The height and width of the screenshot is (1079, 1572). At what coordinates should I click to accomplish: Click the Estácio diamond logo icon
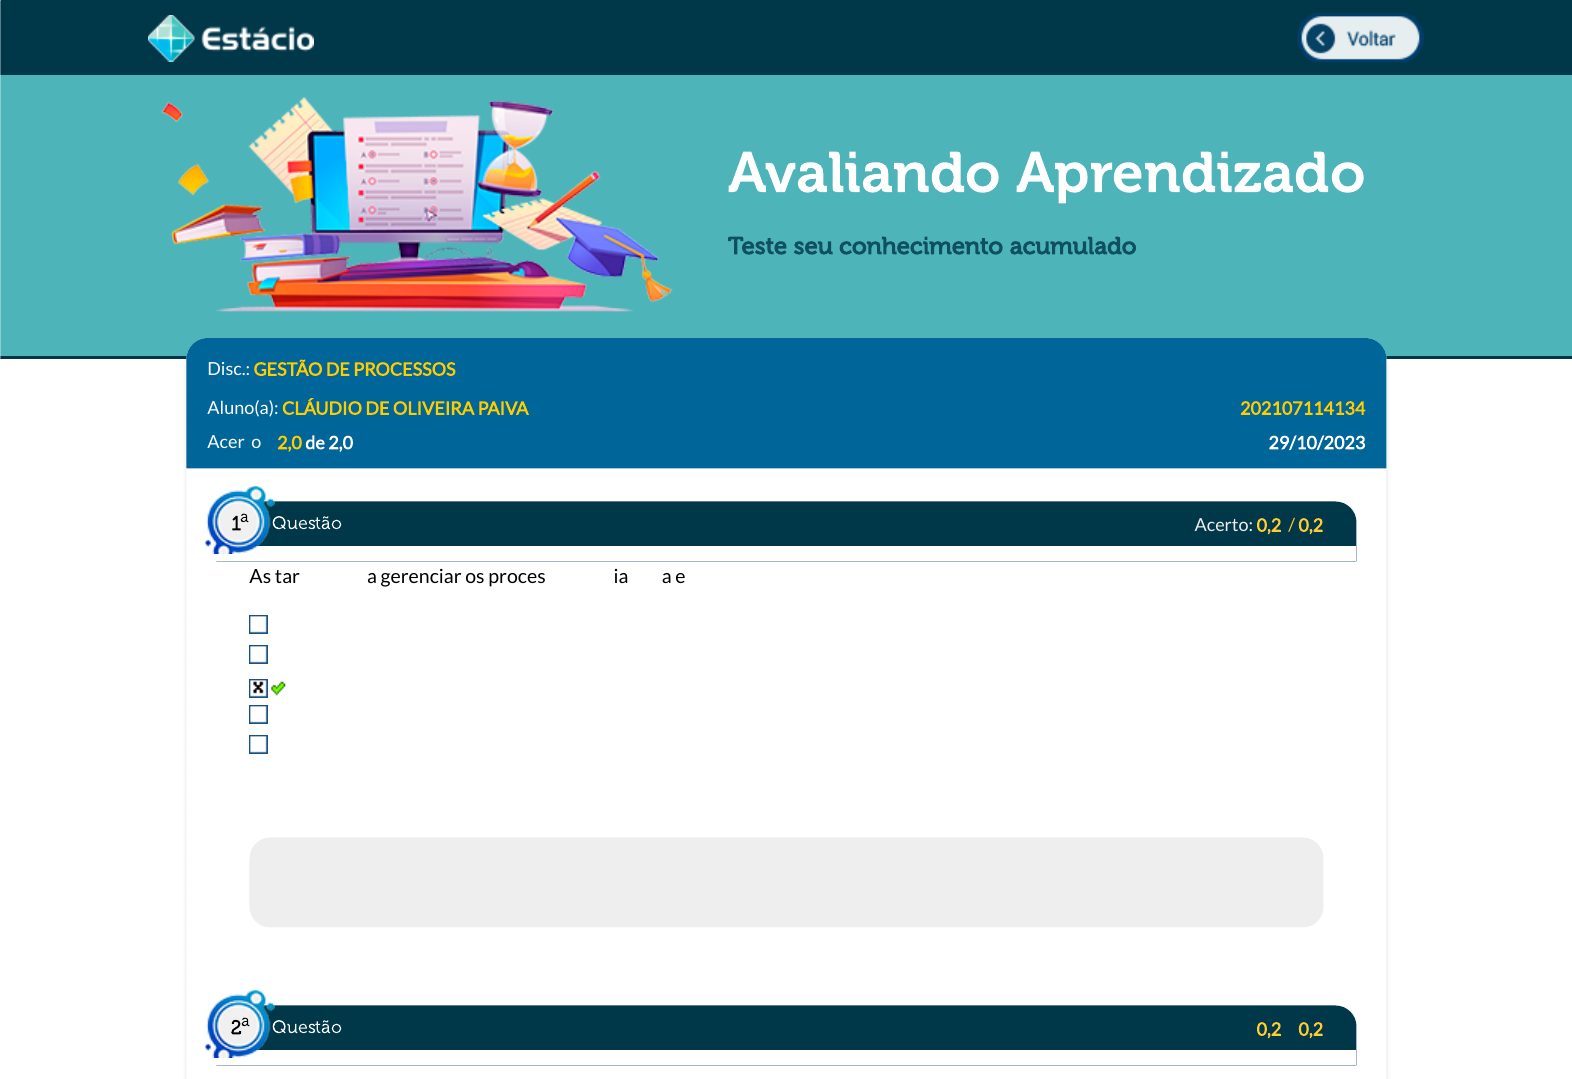click(171, 39)
